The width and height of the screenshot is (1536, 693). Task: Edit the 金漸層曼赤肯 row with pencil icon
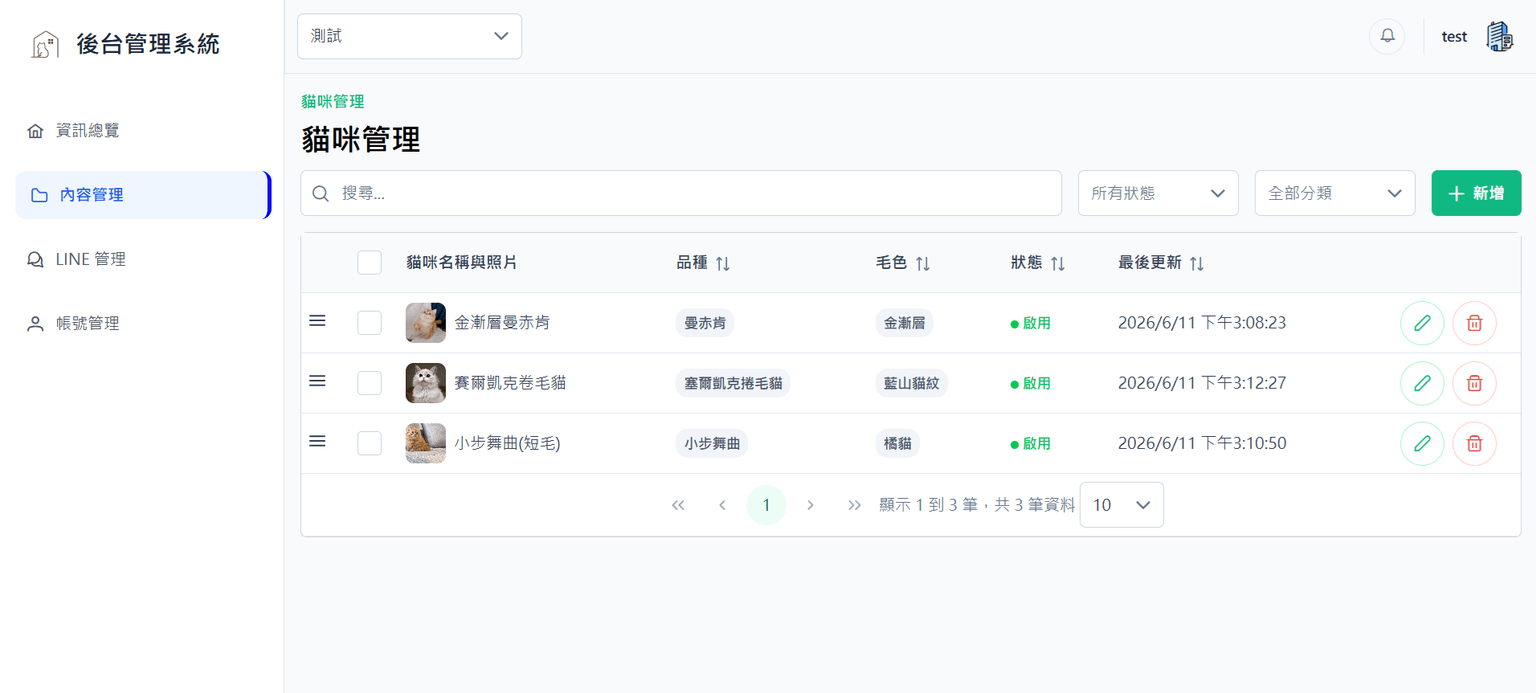1422,323
